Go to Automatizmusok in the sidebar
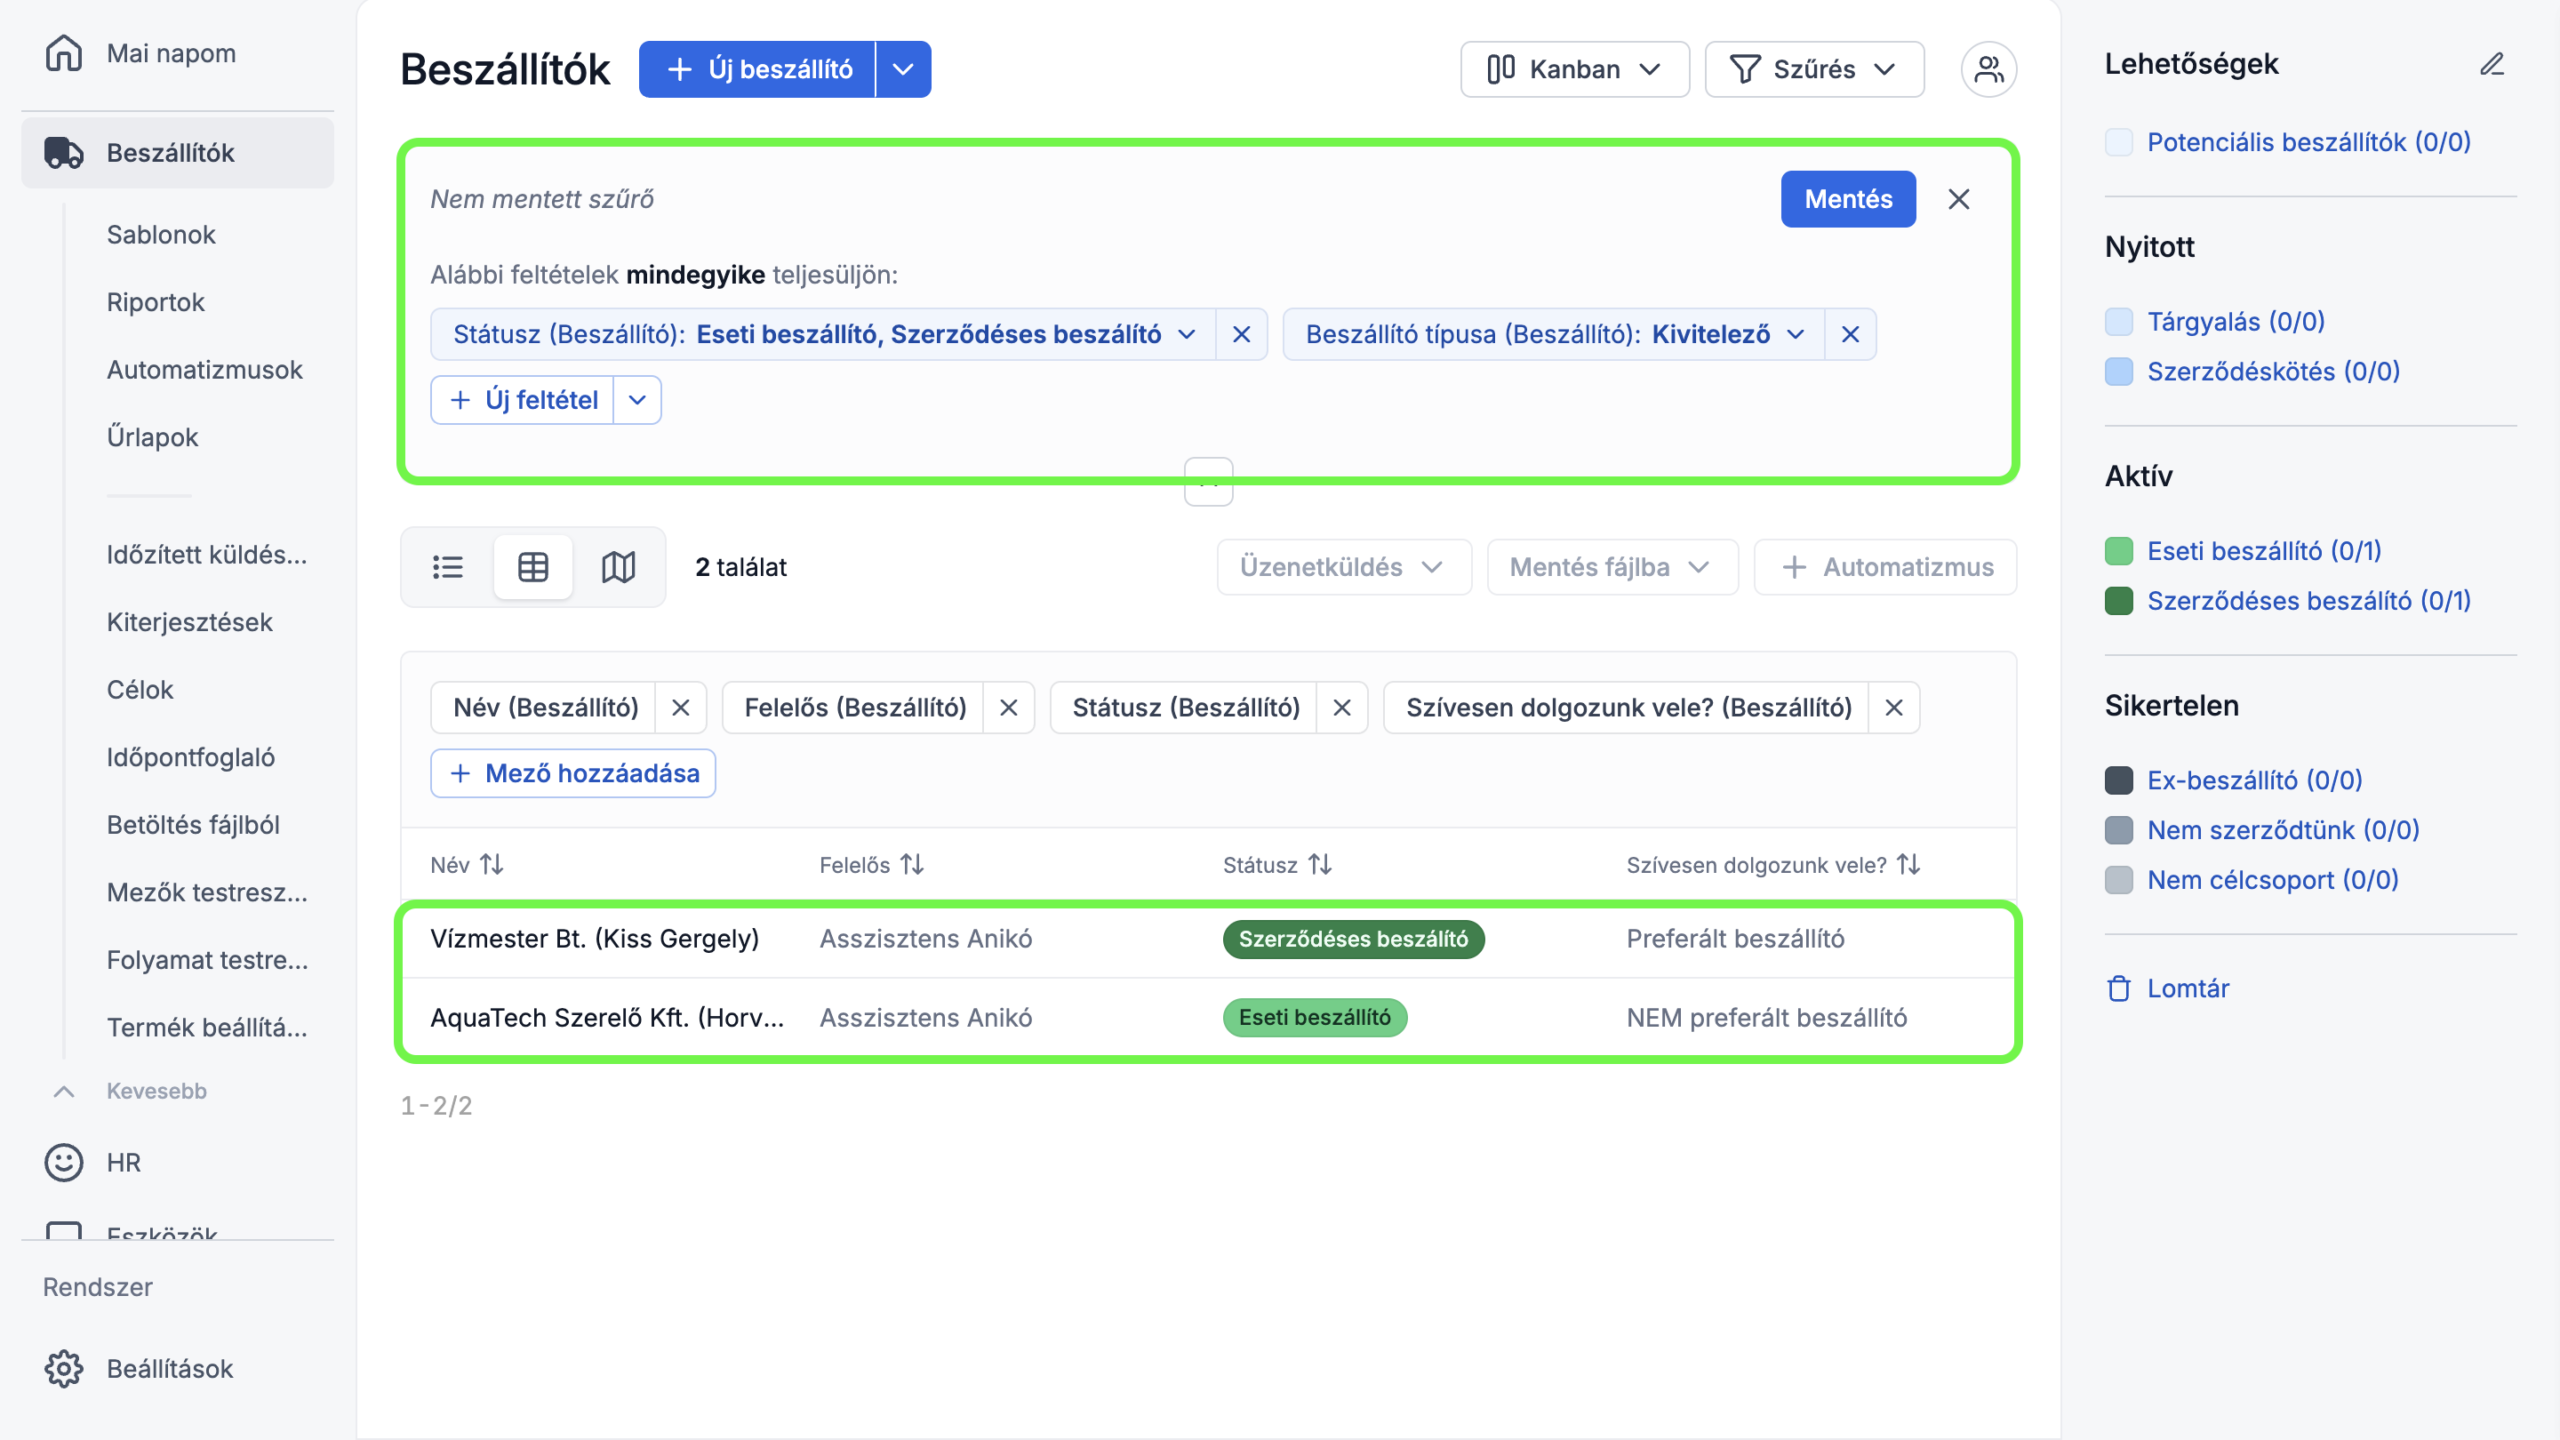This screenshot has width=2560, height=1440. point(204,370)
